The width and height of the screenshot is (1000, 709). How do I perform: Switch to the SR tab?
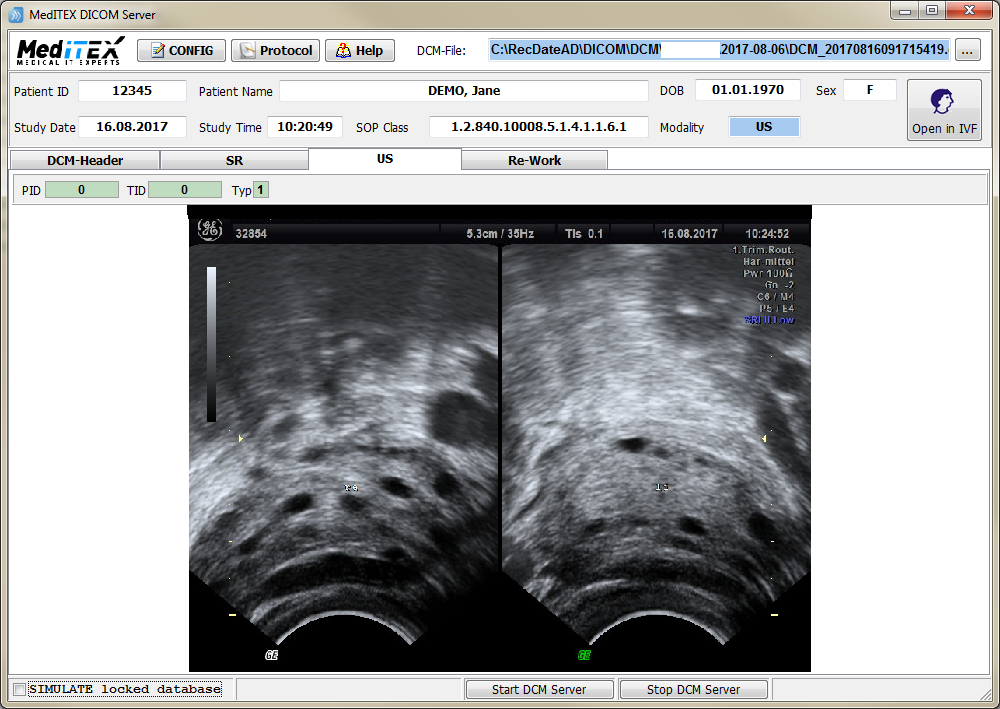coord(234,160)
